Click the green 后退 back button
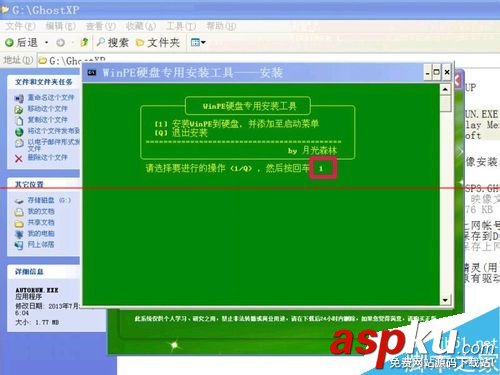The width and height of the screenshot is (500, 375). (x=21, y=42)
